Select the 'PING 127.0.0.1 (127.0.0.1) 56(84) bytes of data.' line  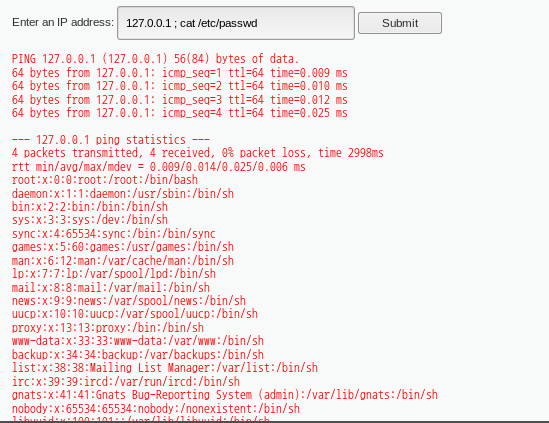[155, 59]
